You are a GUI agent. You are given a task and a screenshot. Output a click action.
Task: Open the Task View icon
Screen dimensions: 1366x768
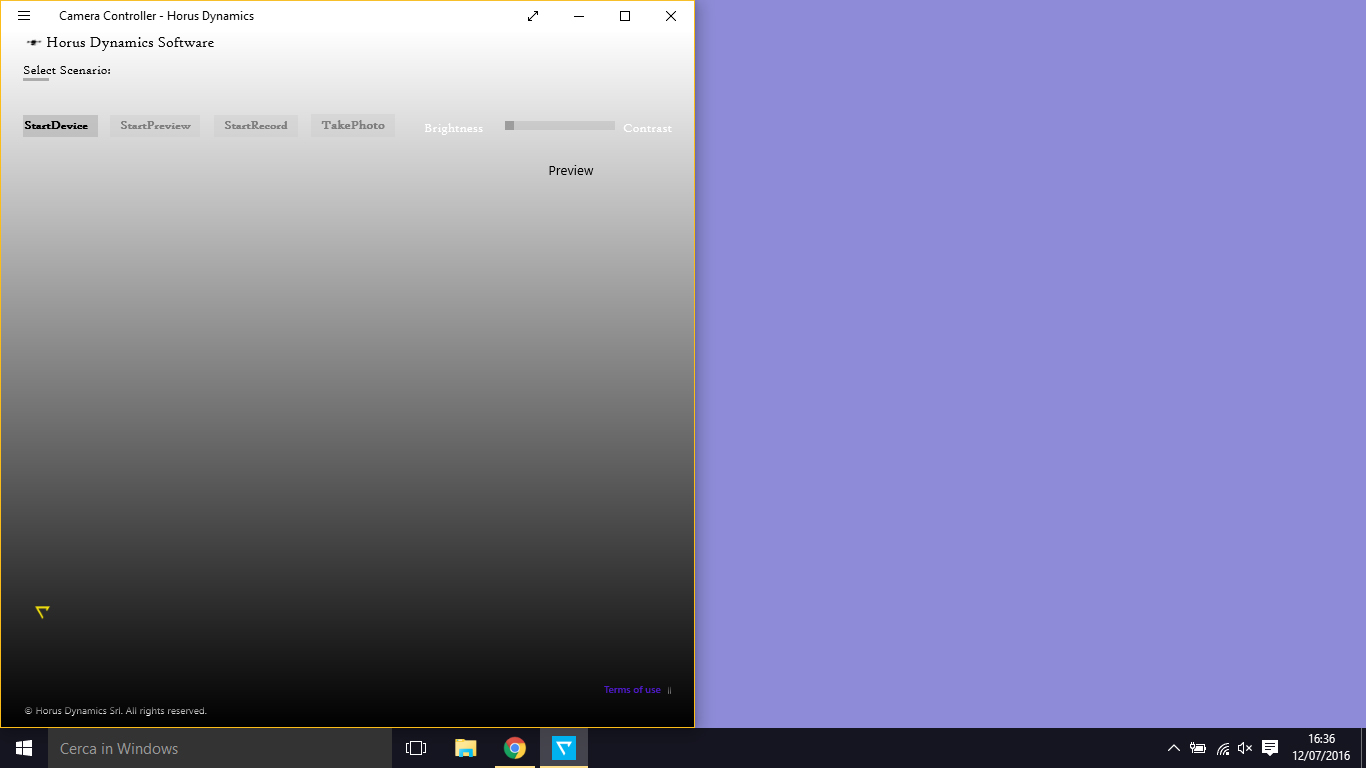(x=416, y=748)
